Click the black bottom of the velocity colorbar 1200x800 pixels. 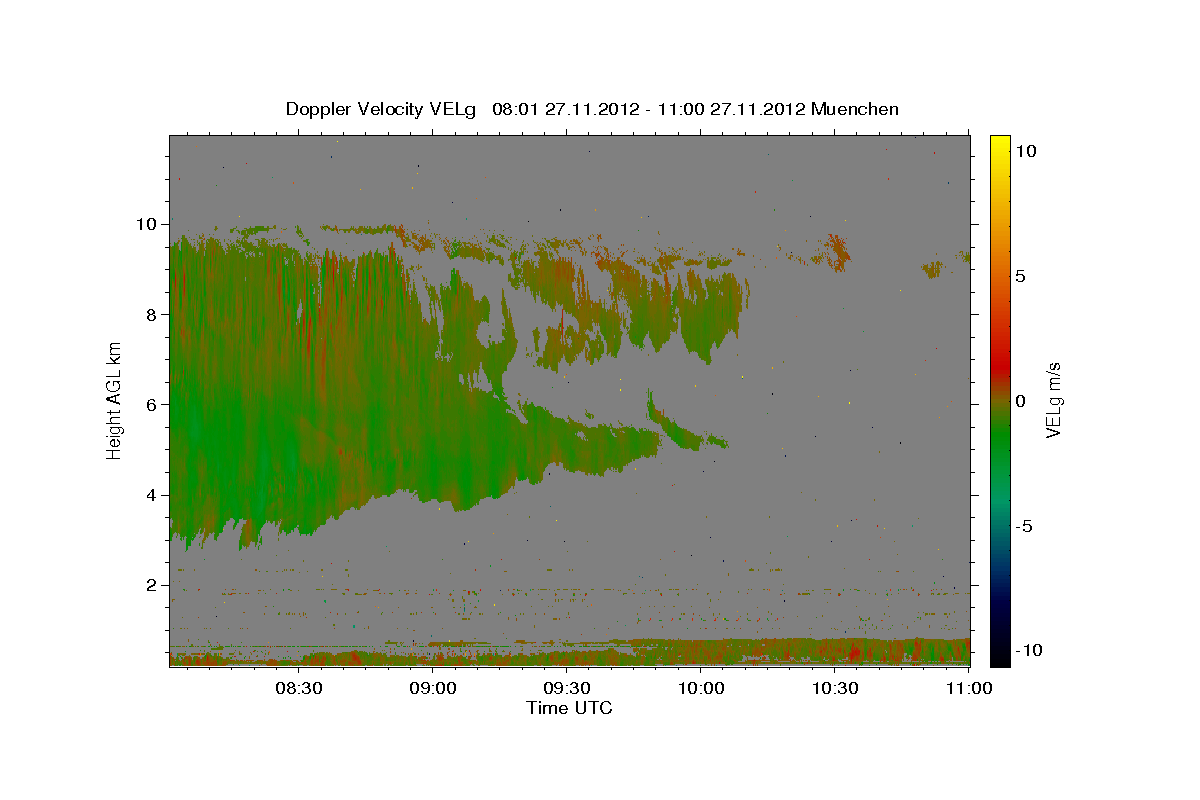click(x=1000, y=655)
